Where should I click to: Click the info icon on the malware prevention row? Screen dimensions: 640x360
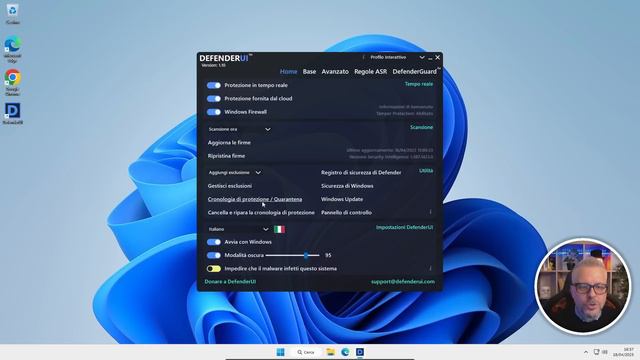(430, 268)
